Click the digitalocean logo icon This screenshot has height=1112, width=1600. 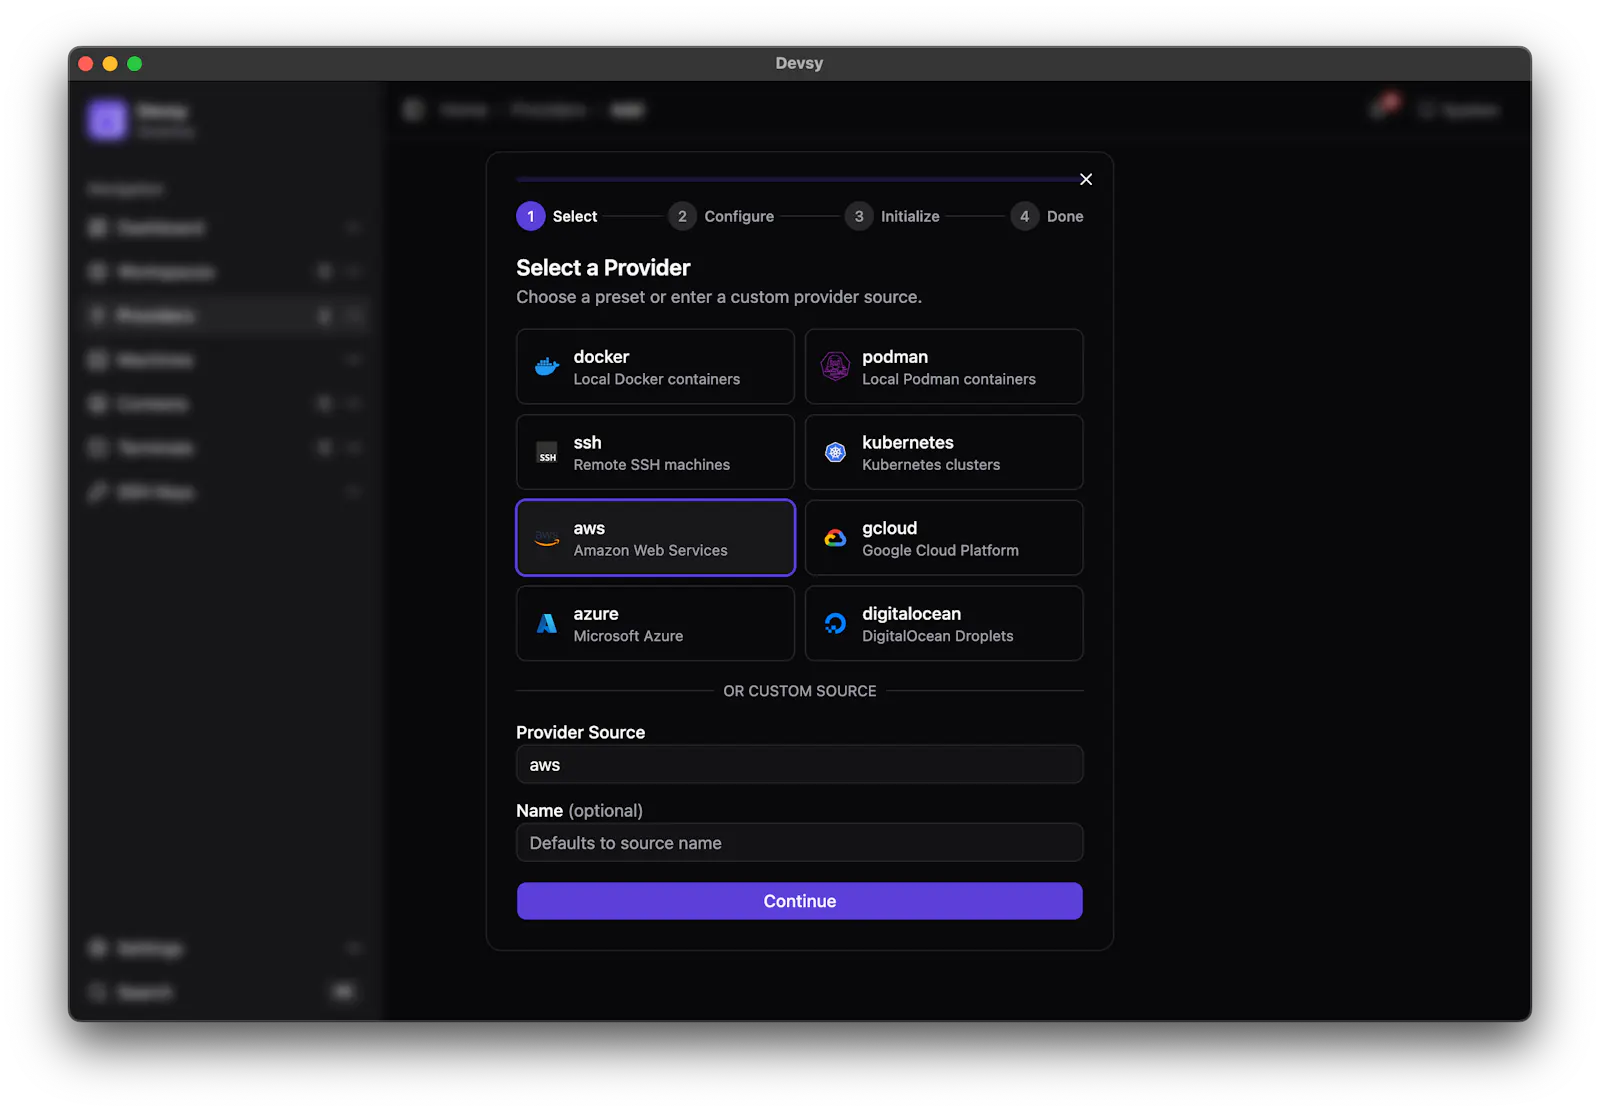pyautogui.click(x=835, y=624)
